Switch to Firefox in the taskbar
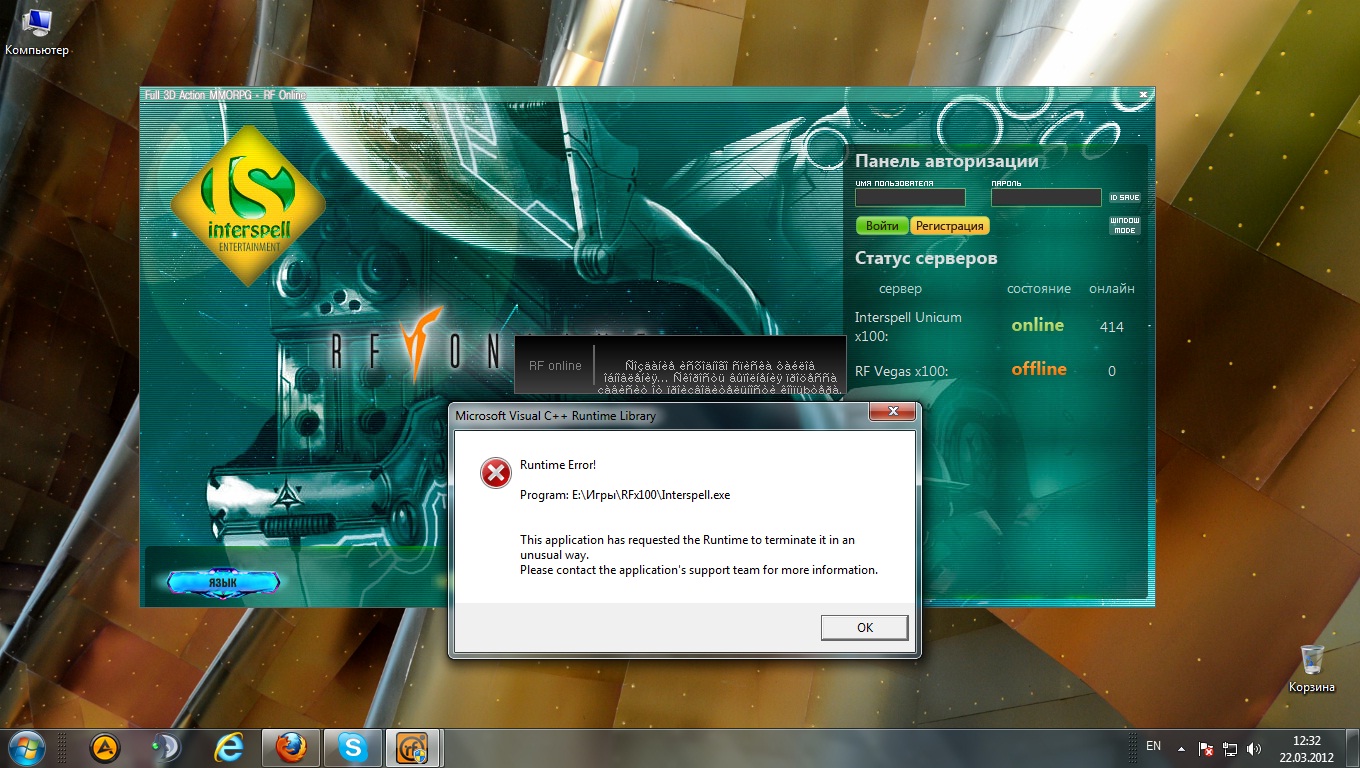 pos(290,747)
